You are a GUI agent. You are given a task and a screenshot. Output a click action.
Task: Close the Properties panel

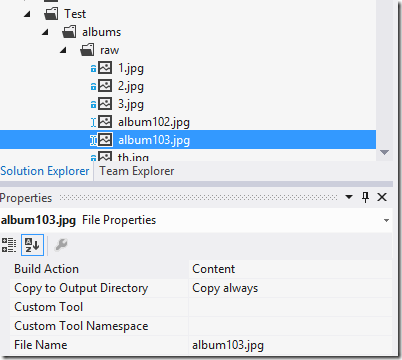coord(382,197)
